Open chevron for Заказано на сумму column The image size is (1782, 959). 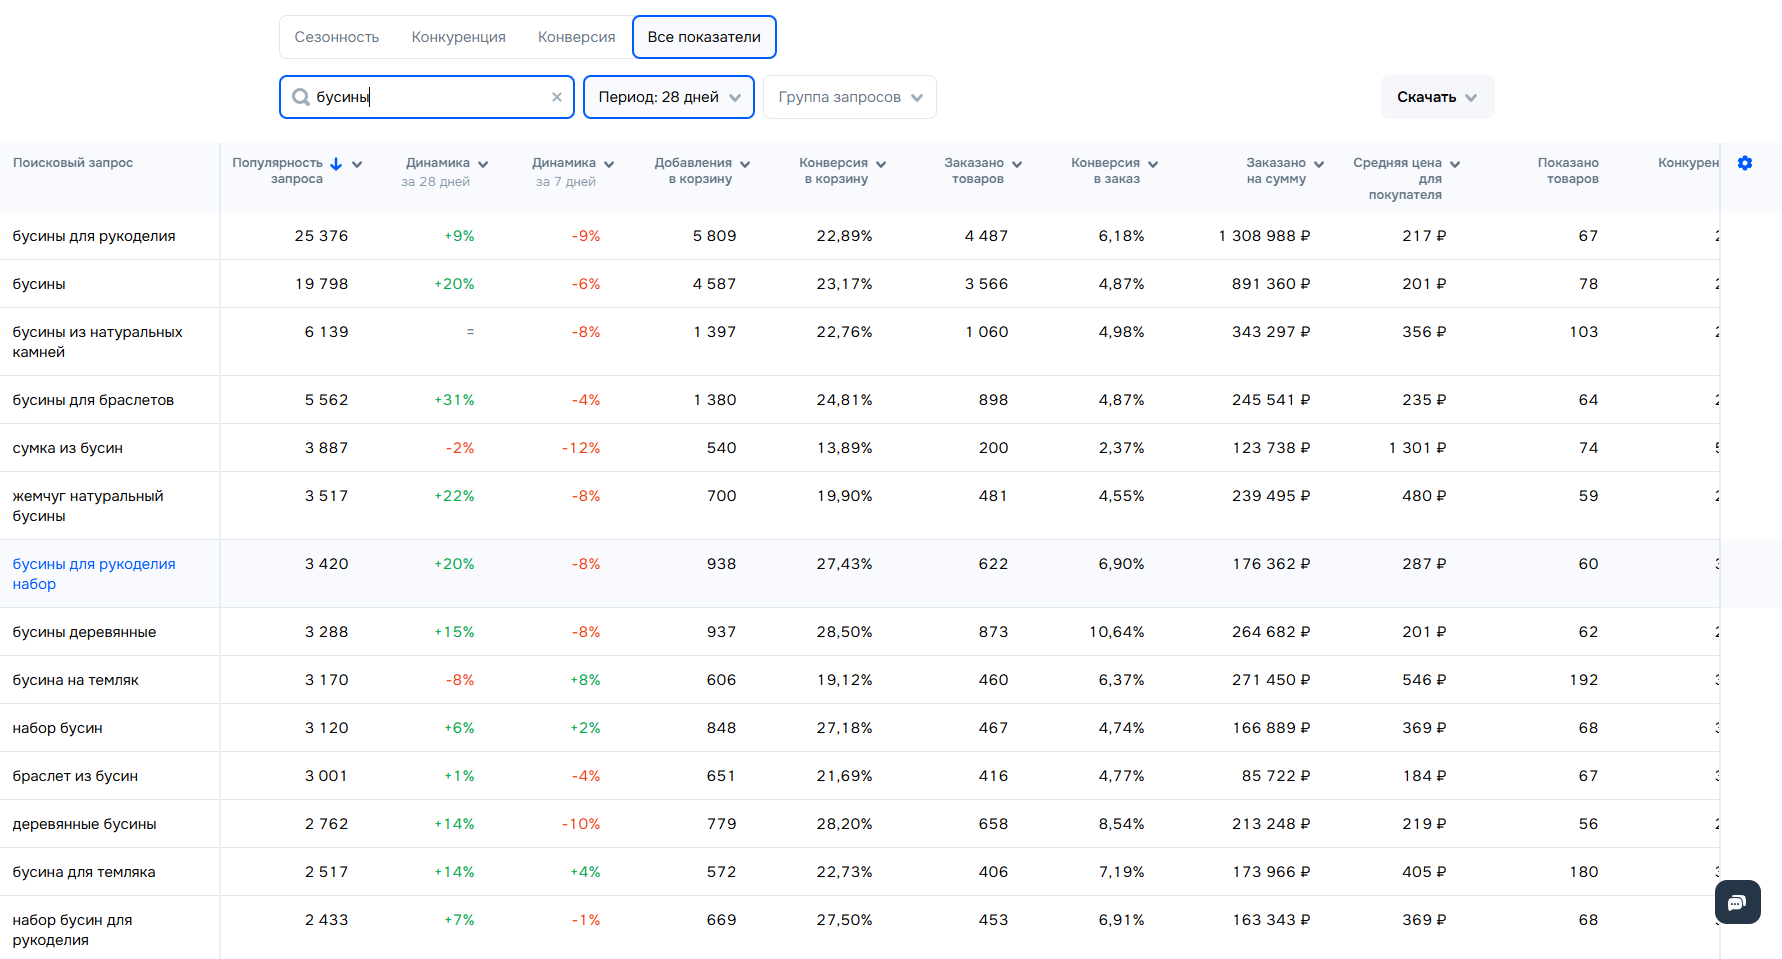pyautogui.click(x=1319, y=164)
